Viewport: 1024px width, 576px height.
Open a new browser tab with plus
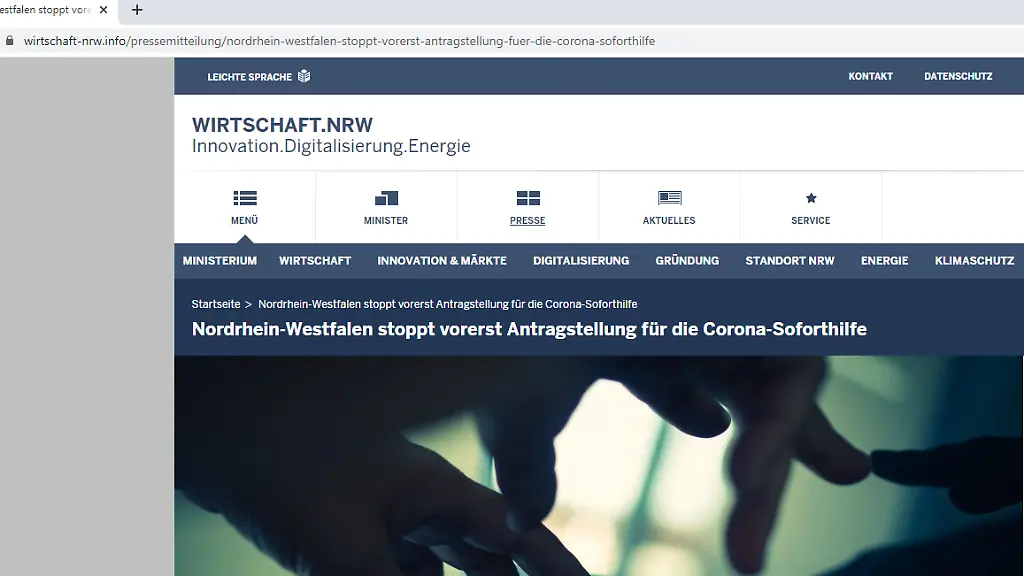137,10
